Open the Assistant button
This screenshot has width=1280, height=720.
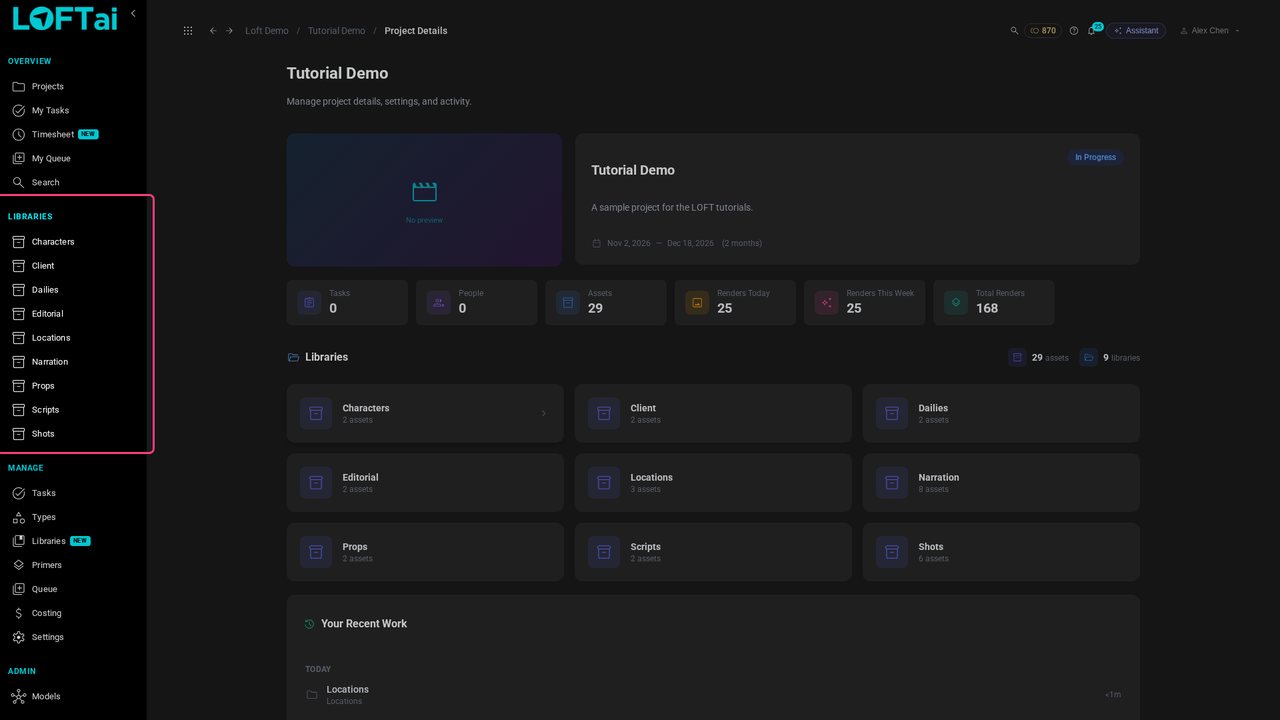tap(1136, 31)
